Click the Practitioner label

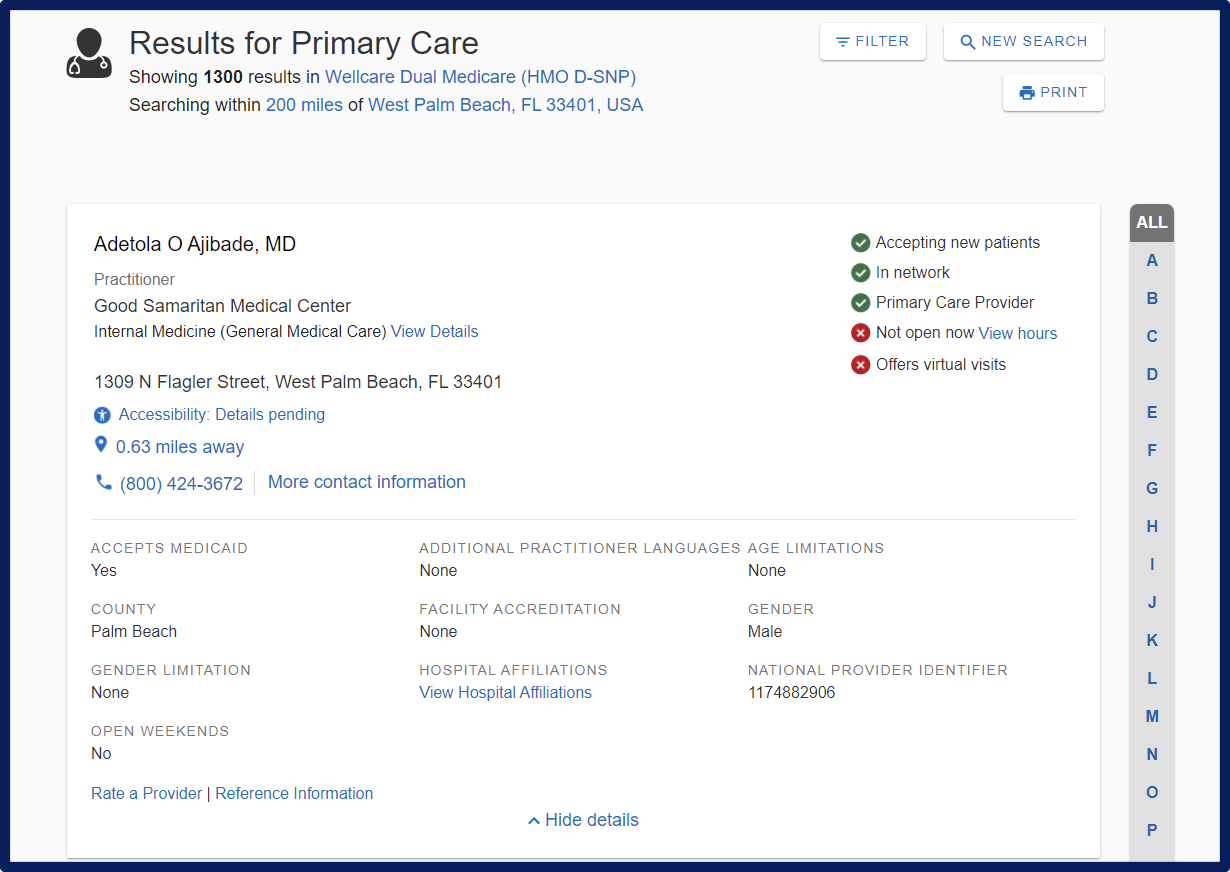click(x=135, y=280)
